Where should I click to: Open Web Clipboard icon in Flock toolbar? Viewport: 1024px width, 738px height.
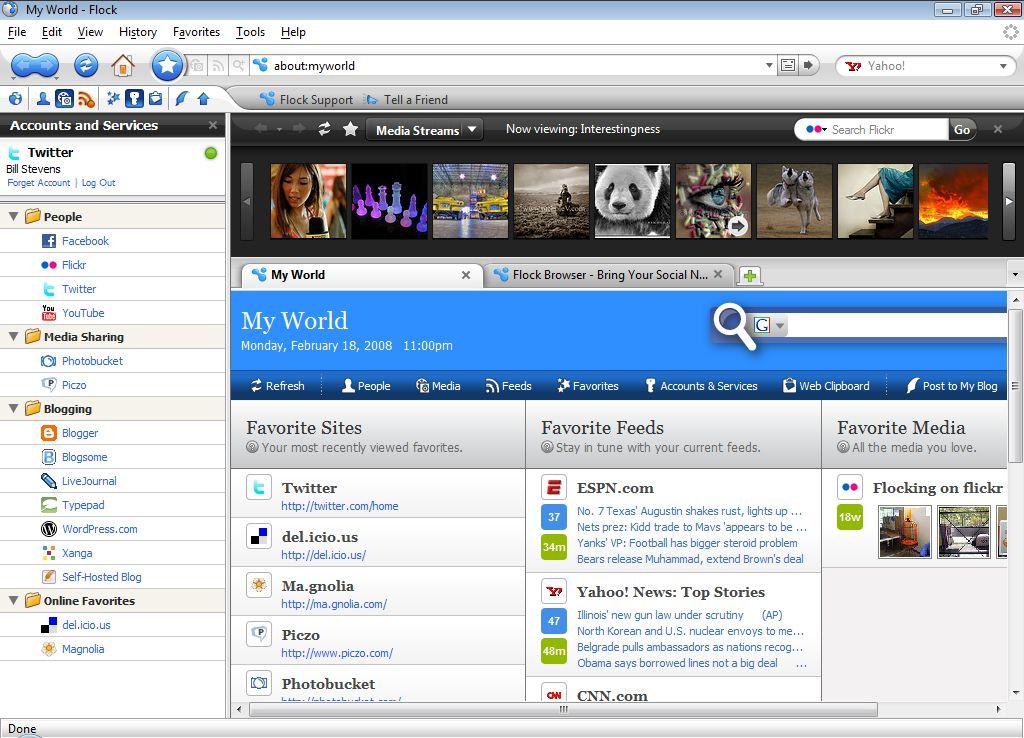(155, 99)
